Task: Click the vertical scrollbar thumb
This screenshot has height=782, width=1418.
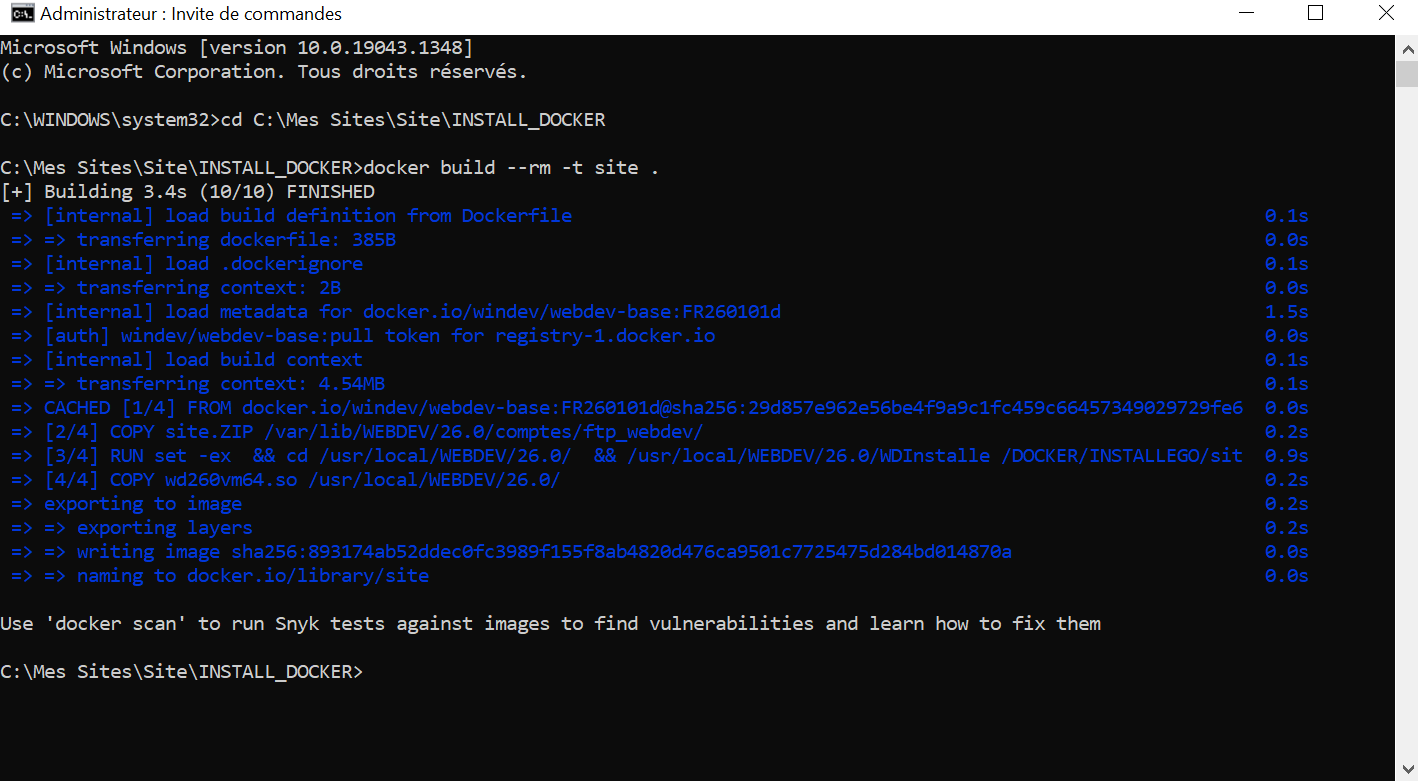Action: click(1406, 74)
